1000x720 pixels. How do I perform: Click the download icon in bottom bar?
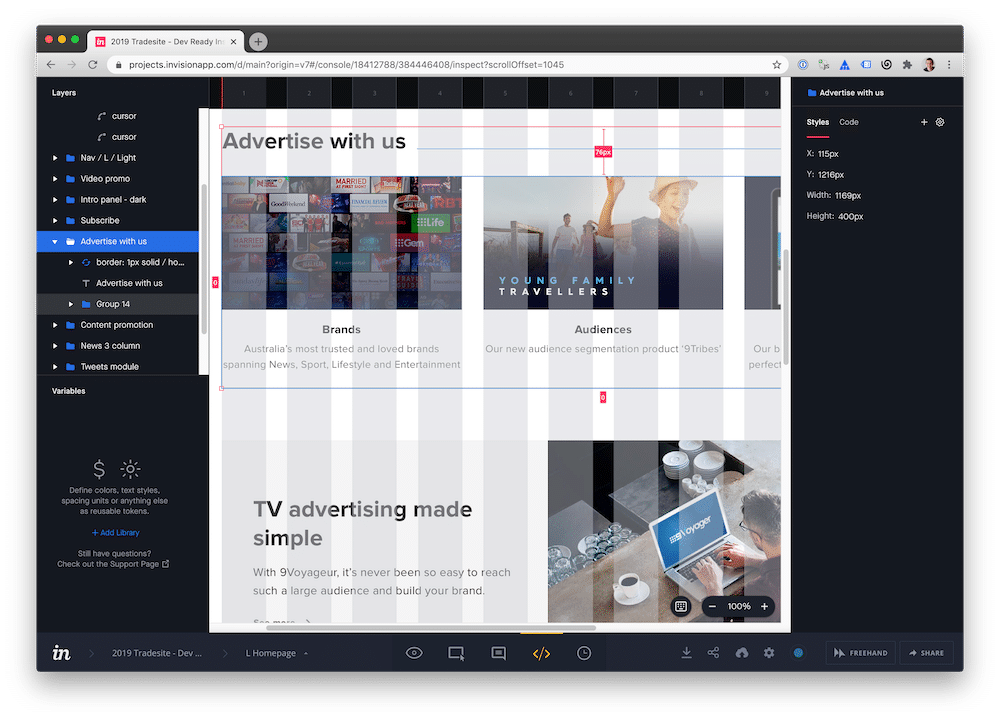tap(686, 652)
